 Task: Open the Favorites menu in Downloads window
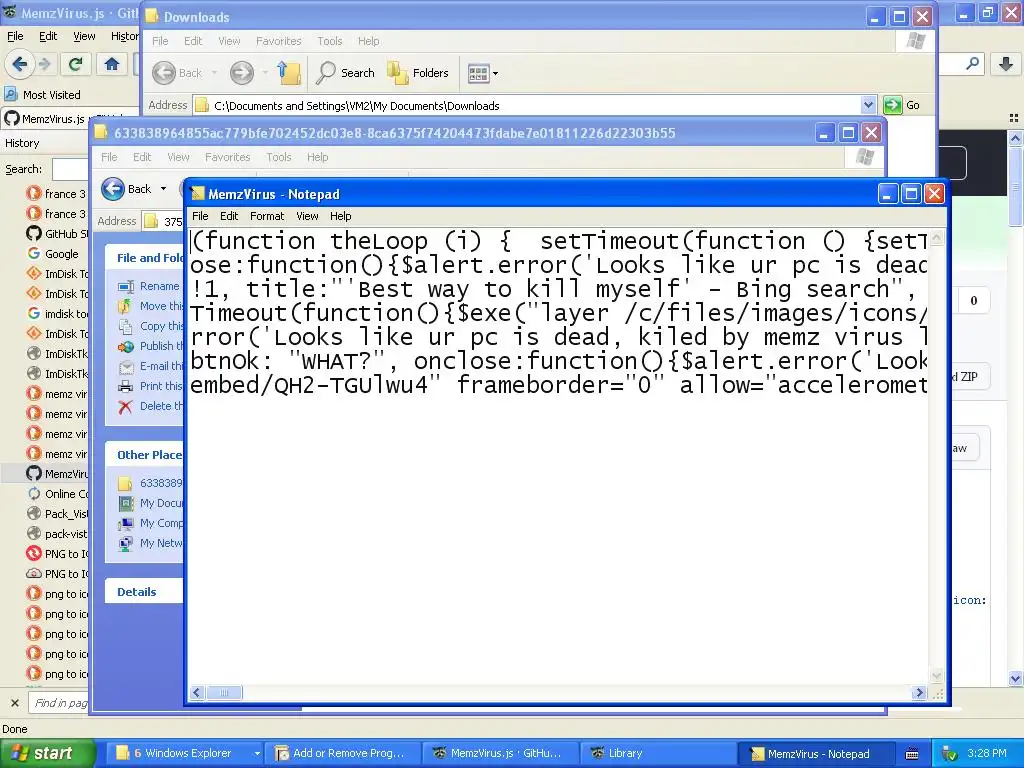pos(278,41)
